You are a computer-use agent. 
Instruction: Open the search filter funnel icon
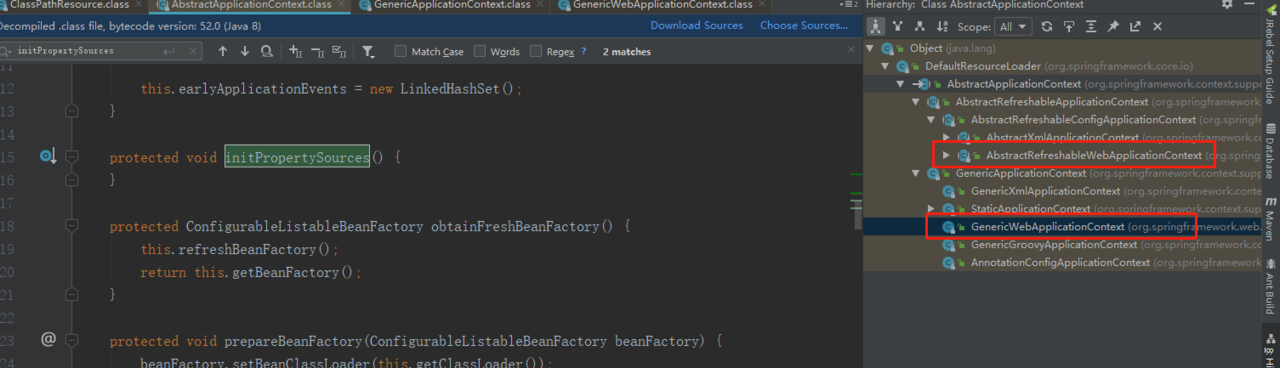pyautogui.click(x=368, y=51)
